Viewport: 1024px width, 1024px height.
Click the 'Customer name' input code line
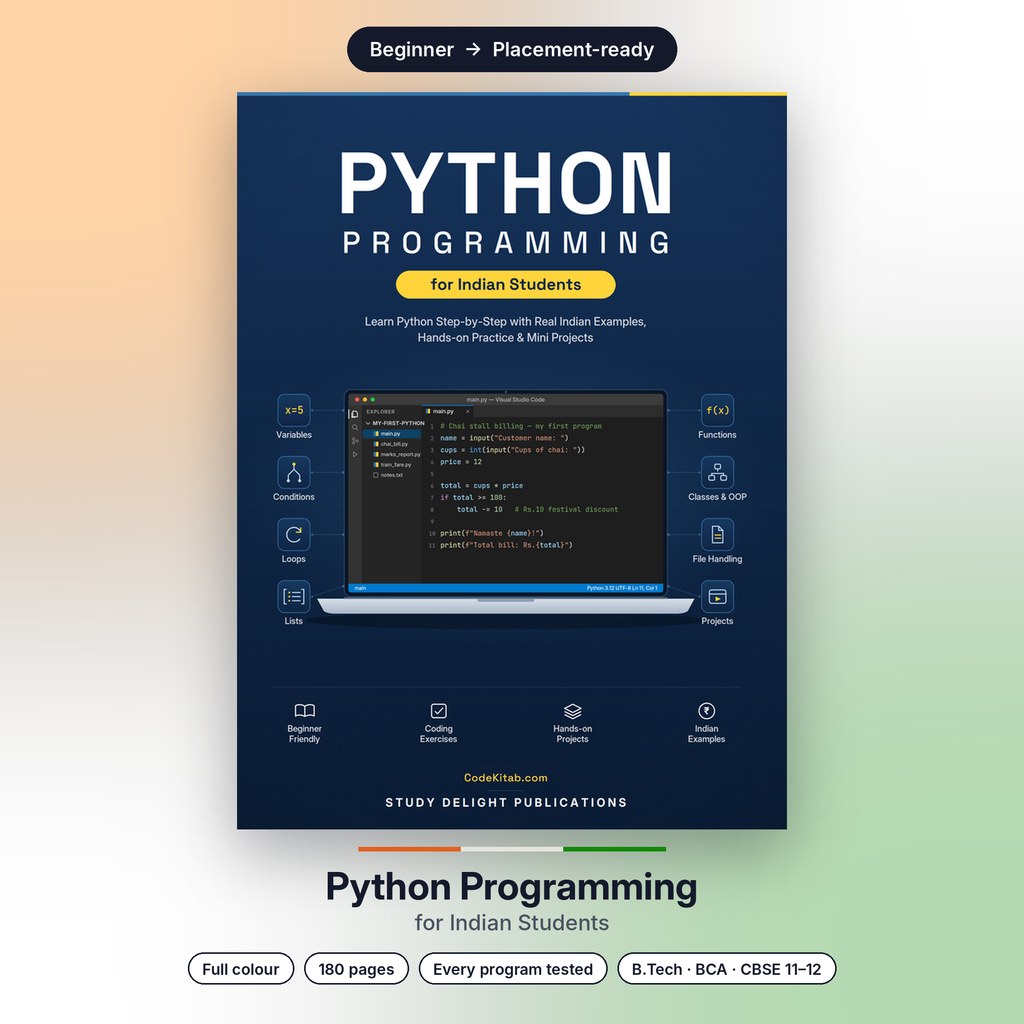504,438
